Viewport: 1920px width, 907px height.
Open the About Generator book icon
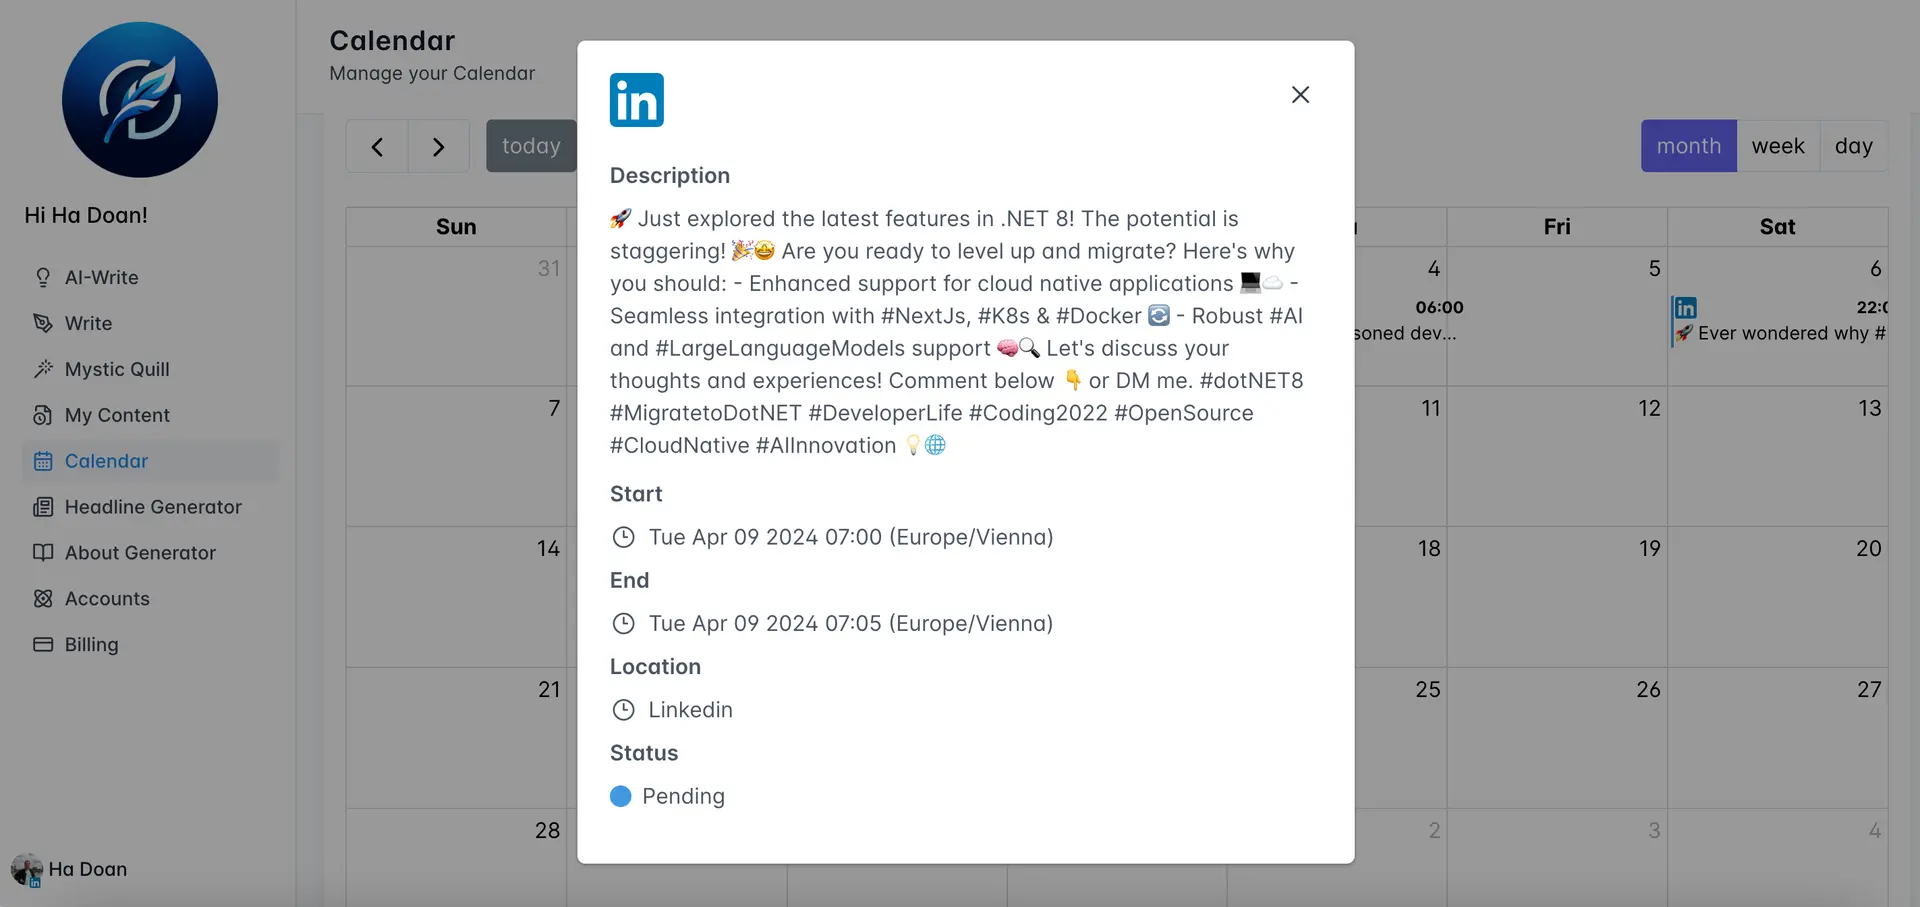coord(43,553)
